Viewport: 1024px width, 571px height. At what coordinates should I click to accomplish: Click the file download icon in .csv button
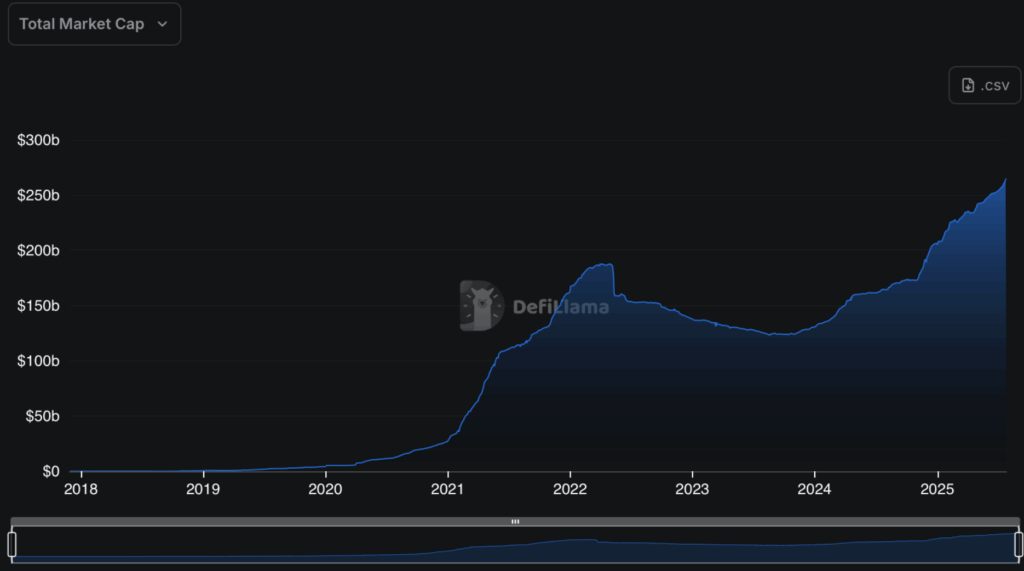tap(968, 85)
